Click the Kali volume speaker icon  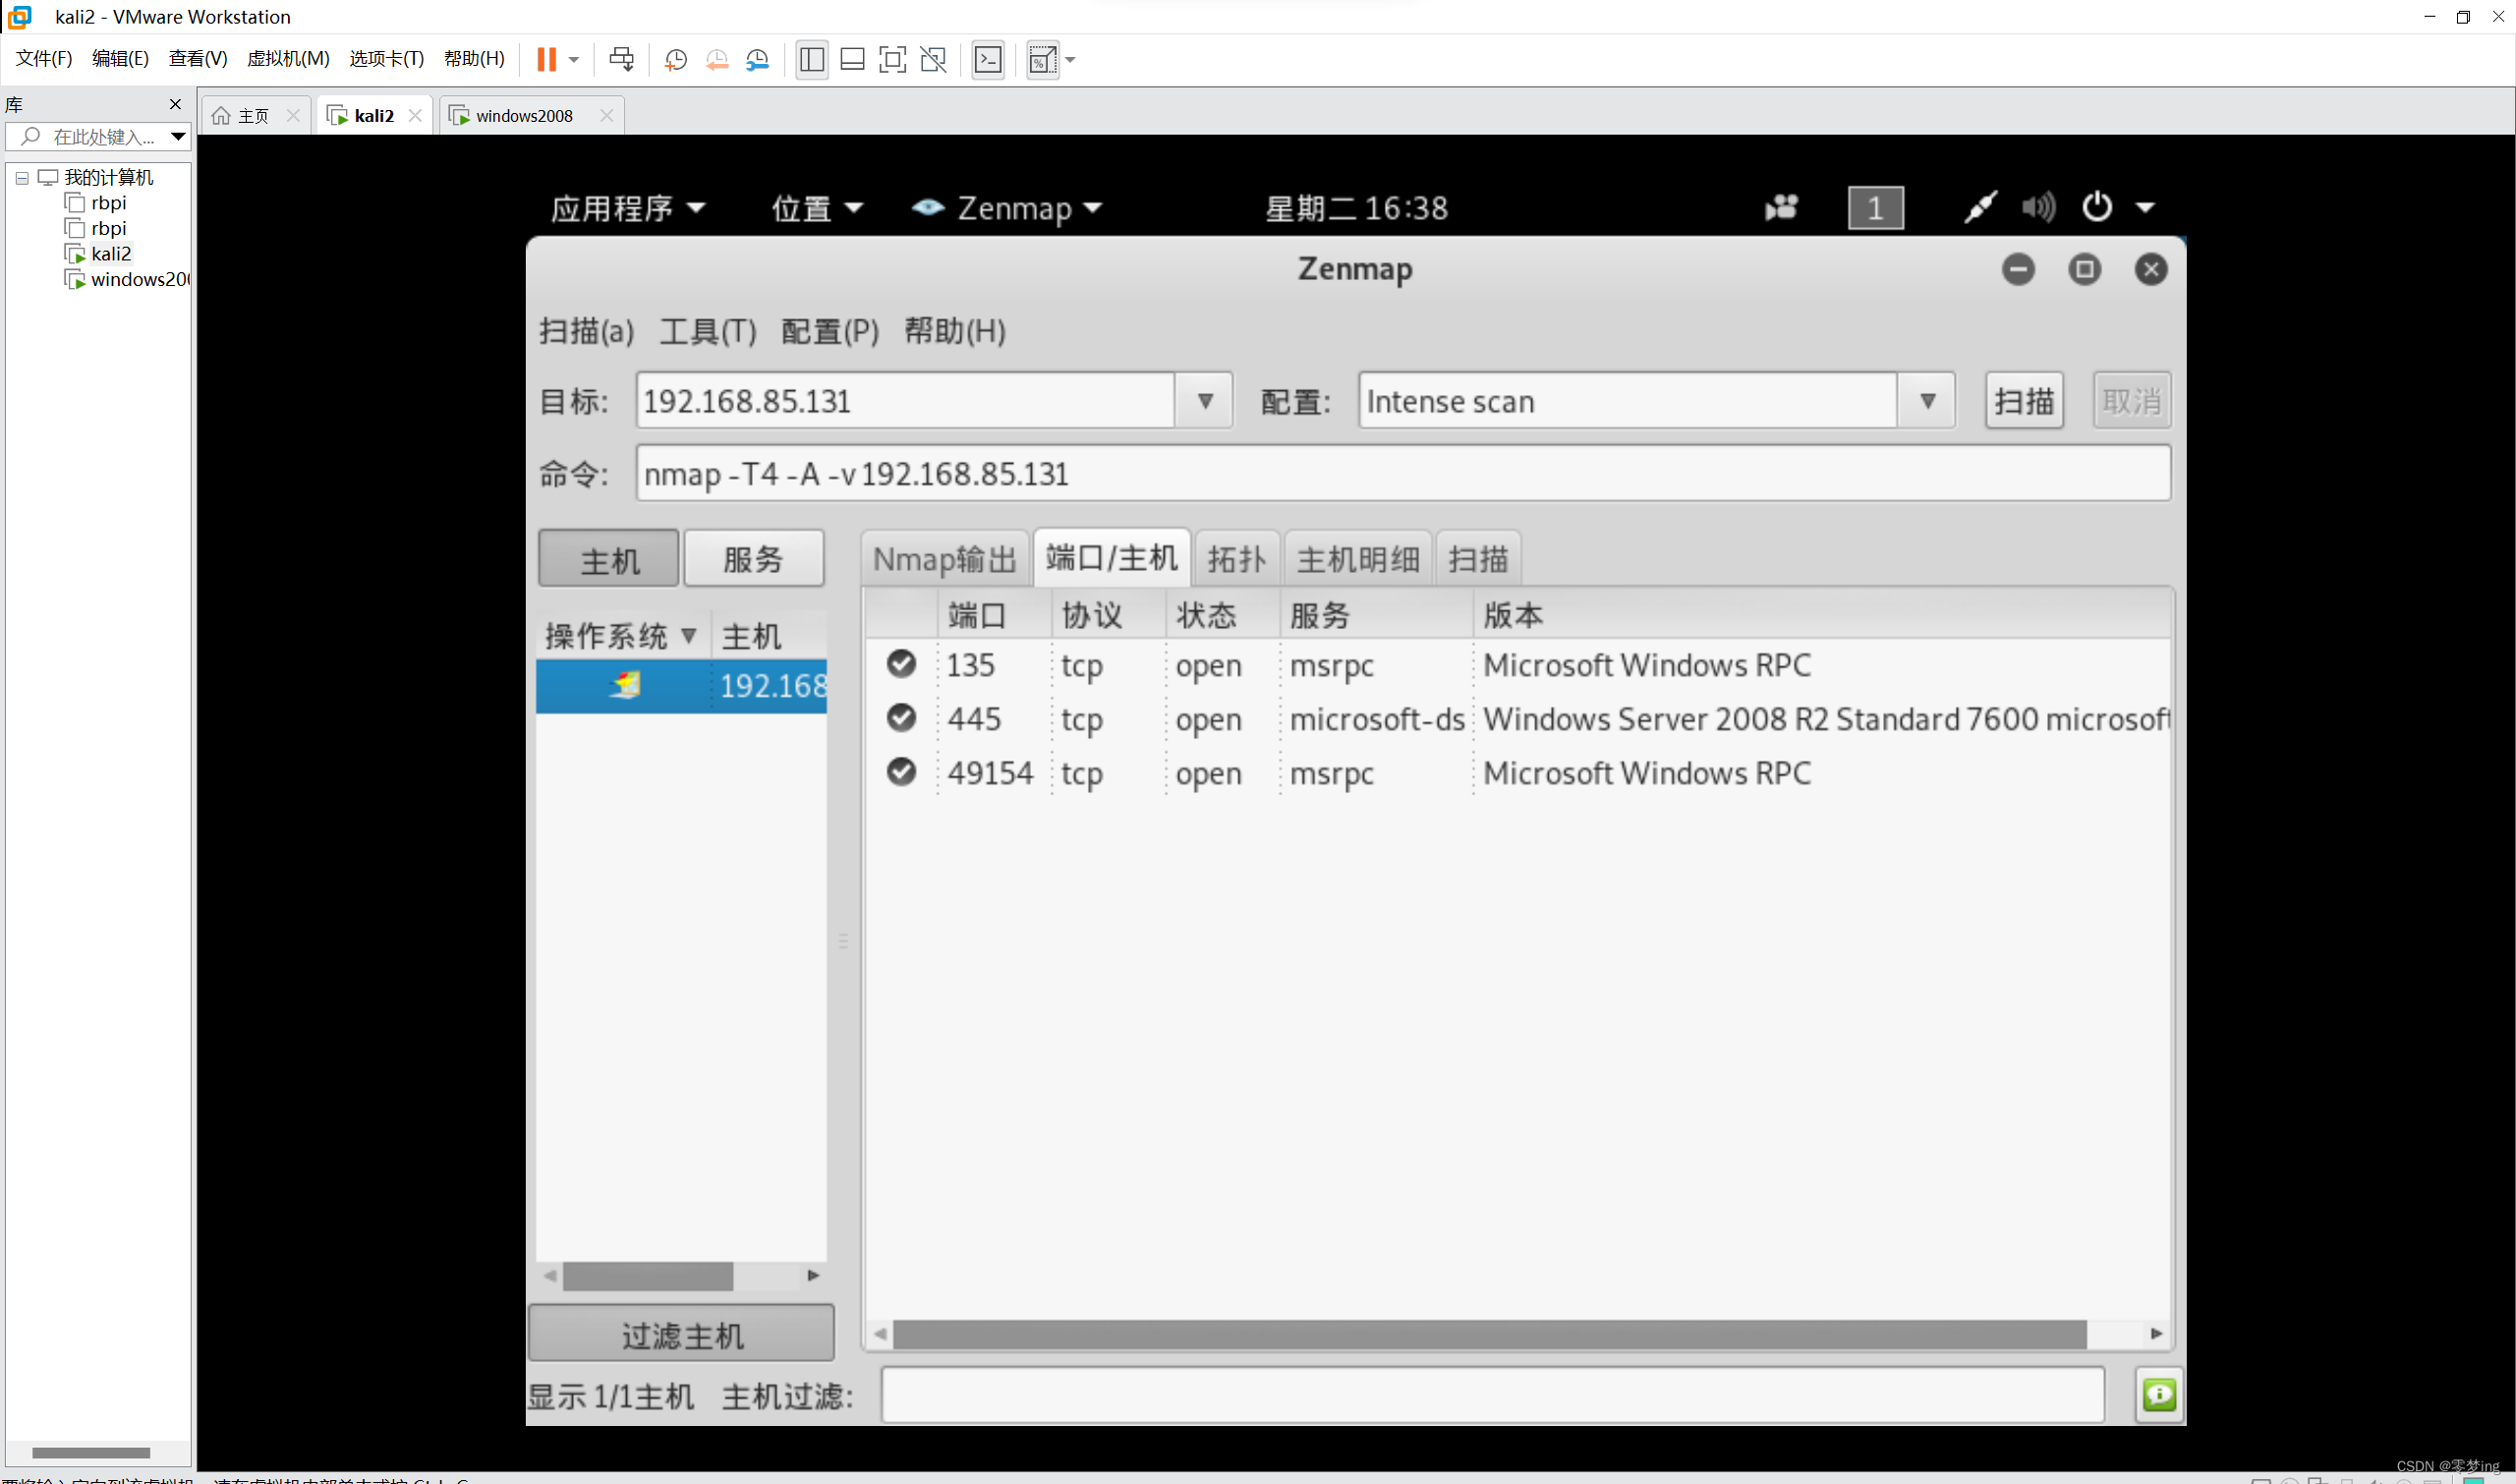point(2036,207)
